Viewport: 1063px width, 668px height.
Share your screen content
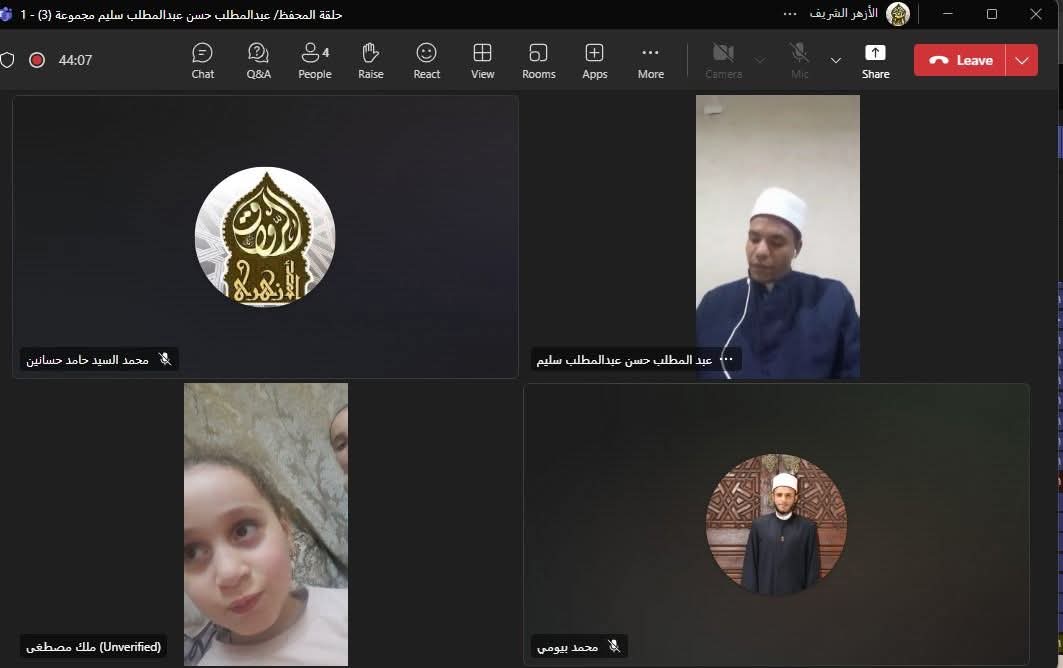875,60
